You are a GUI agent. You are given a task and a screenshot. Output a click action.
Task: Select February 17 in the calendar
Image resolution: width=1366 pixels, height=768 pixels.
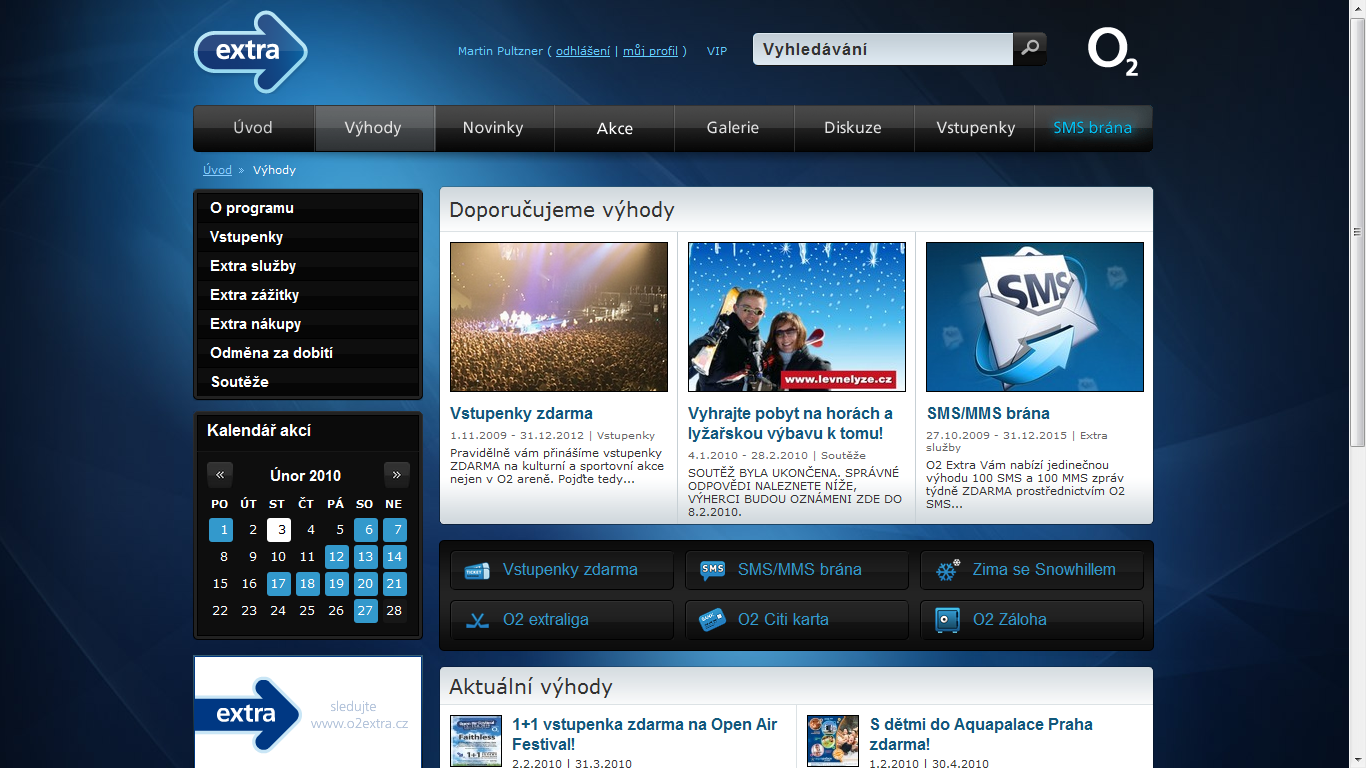(278, 583)
